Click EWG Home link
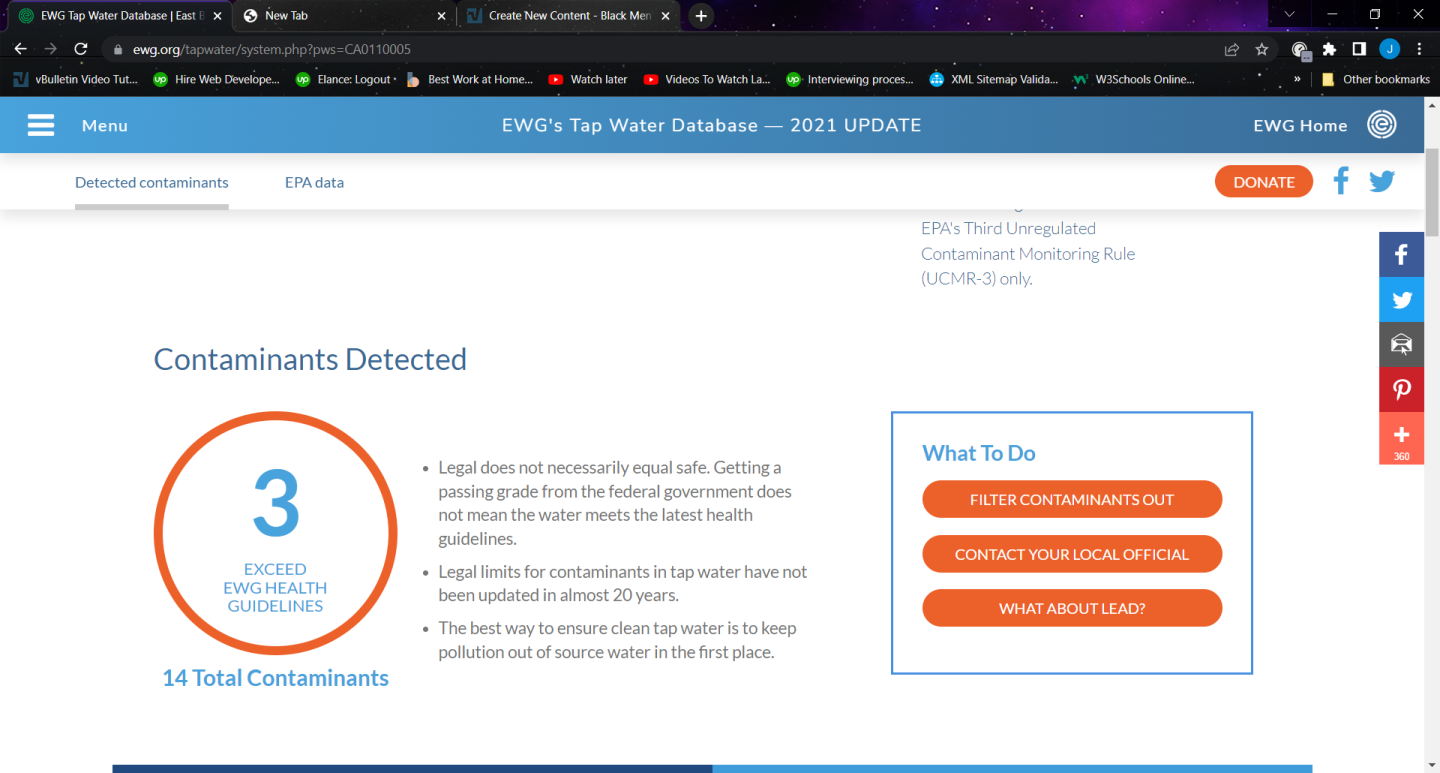The image size is (1440, 773). click(1300, 126)
